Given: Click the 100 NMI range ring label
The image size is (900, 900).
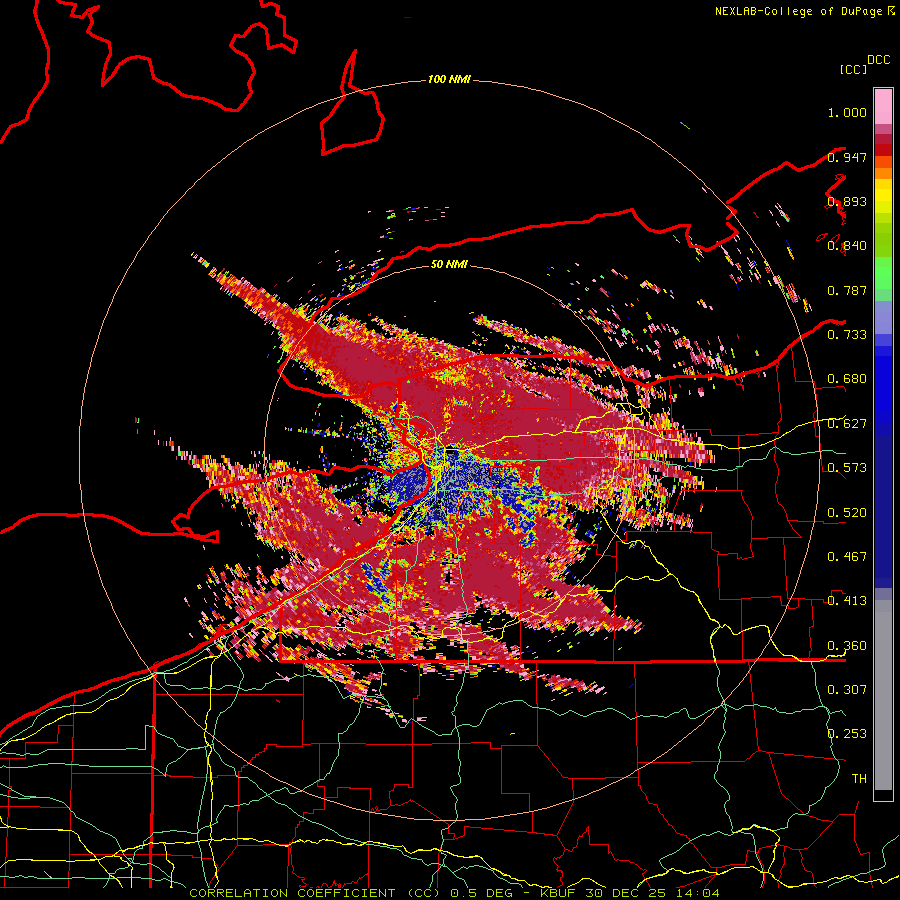Looking at the screenshot, I should click(x=449, y=79).
